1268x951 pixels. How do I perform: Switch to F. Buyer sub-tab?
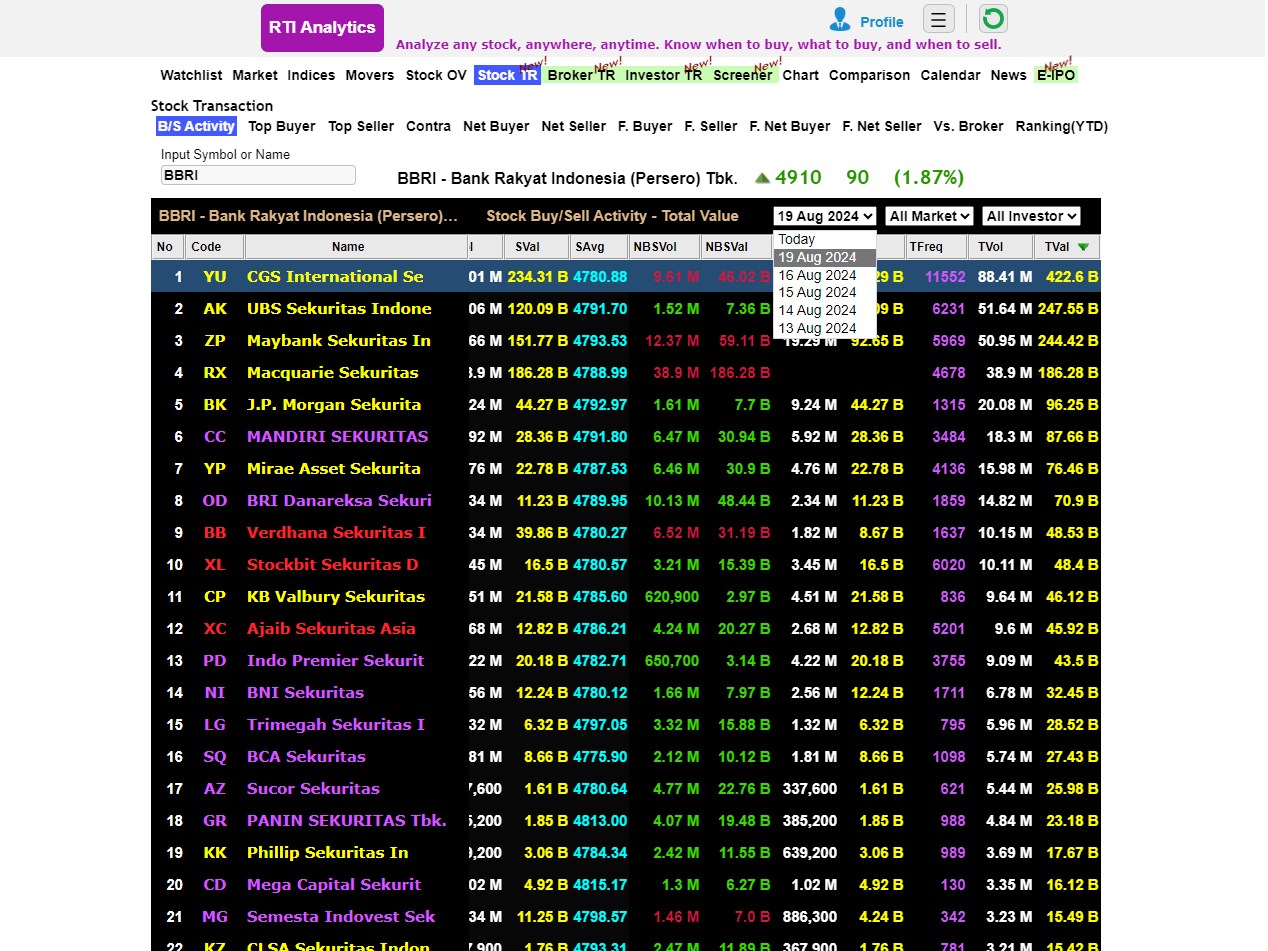click(645, 126)
